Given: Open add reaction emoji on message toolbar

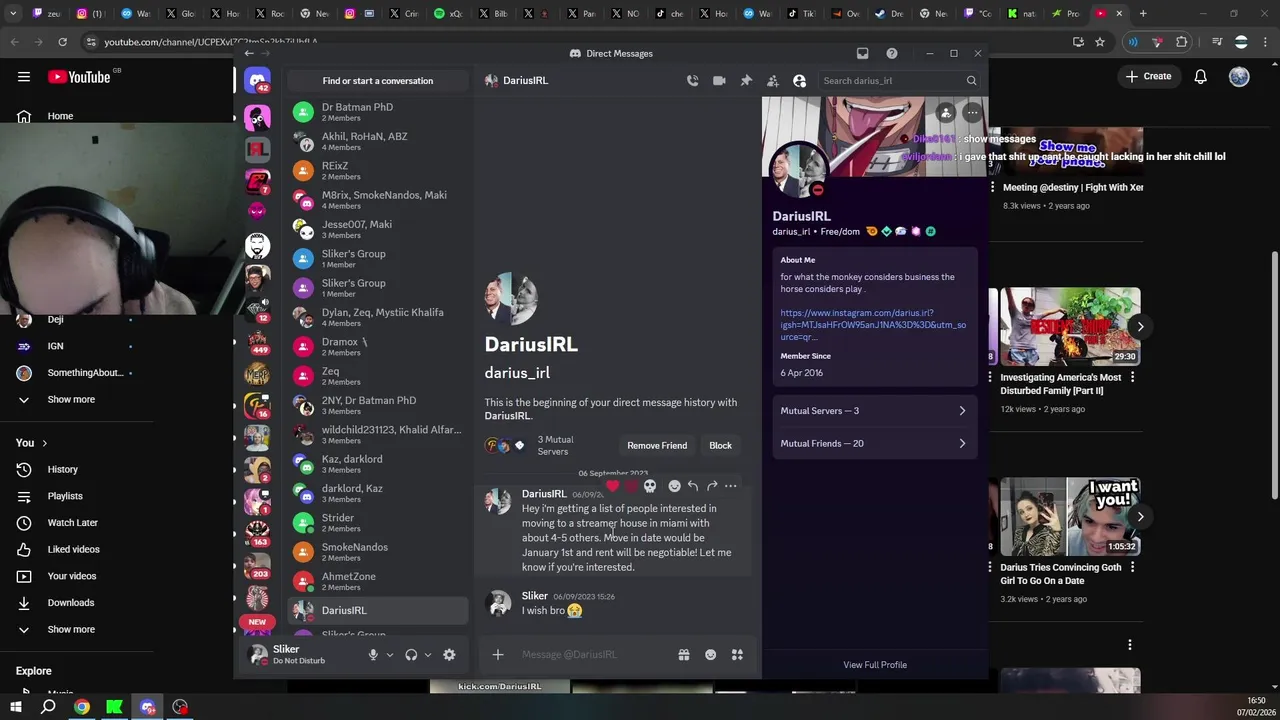Looking at the screenshot, I should tap(674, 486).
